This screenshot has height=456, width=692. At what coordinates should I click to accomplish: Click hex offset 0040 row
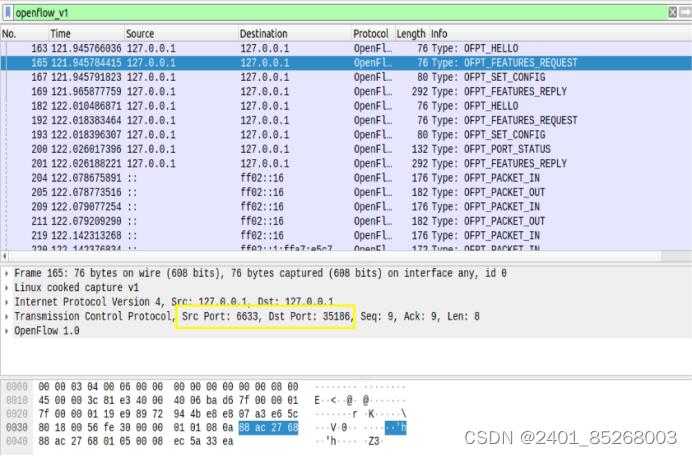point(17,441)
